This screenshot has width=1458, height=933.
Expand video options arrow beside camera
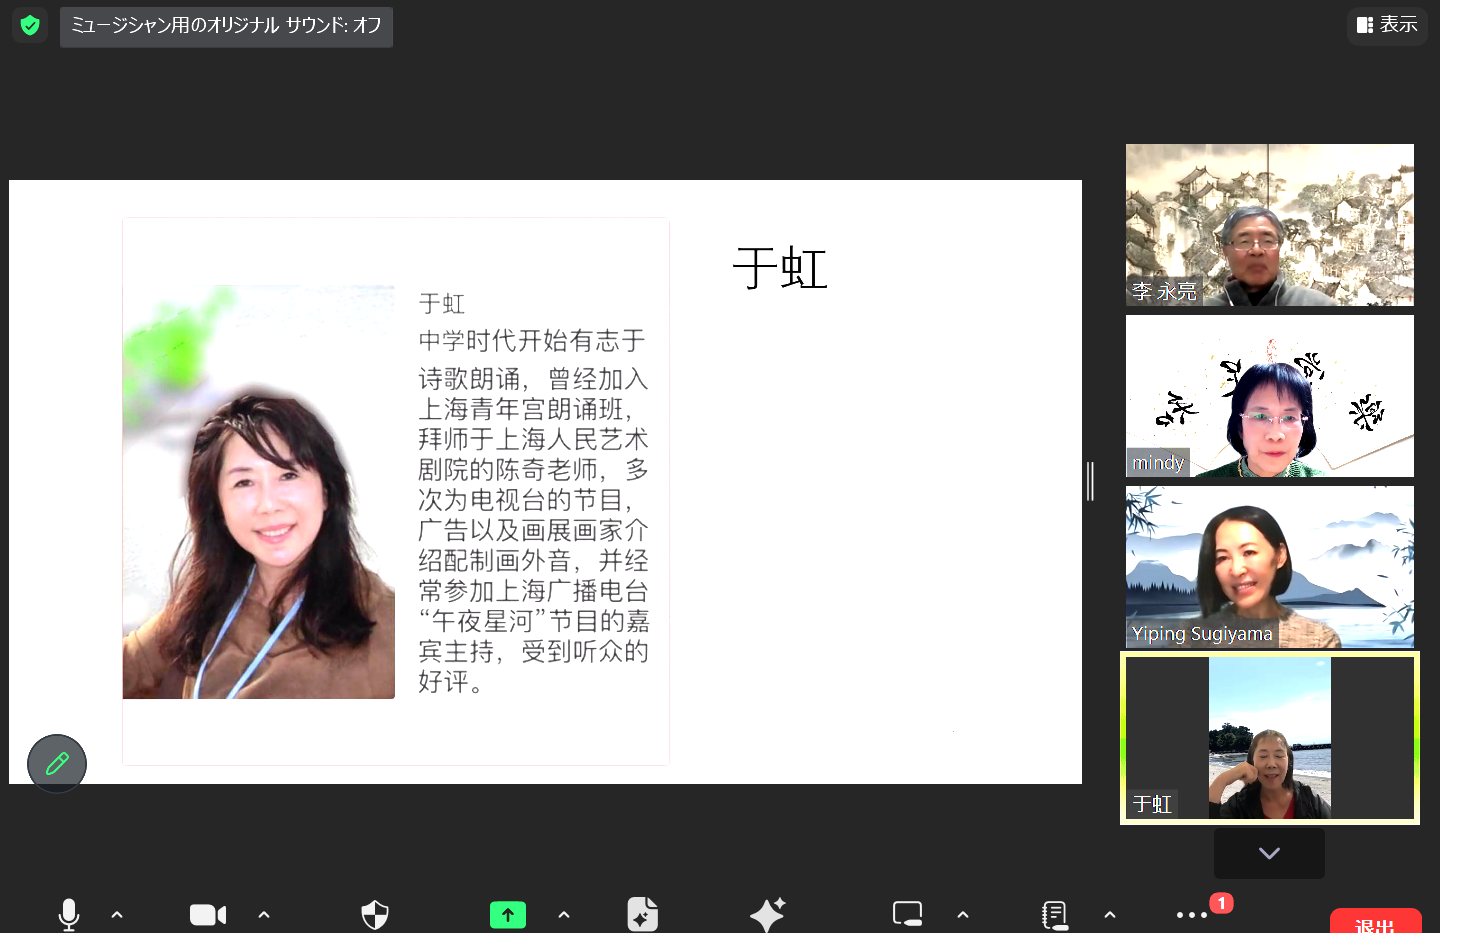[x=264, y=914]
